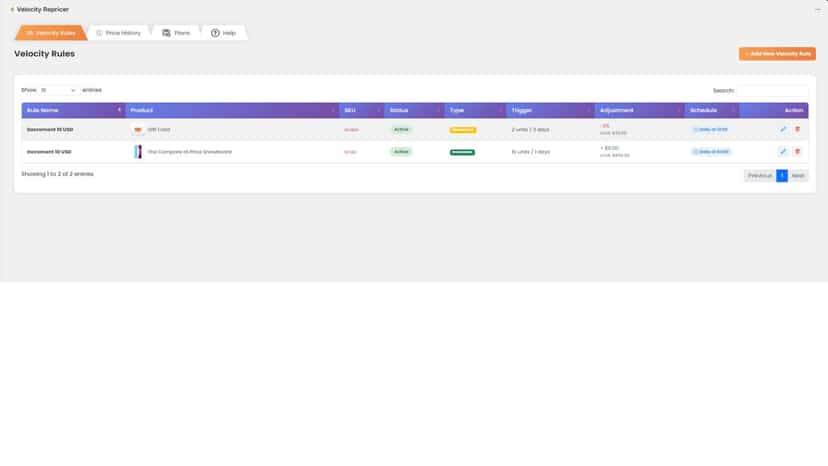Sort by Adjustment column

pos(639,110)
